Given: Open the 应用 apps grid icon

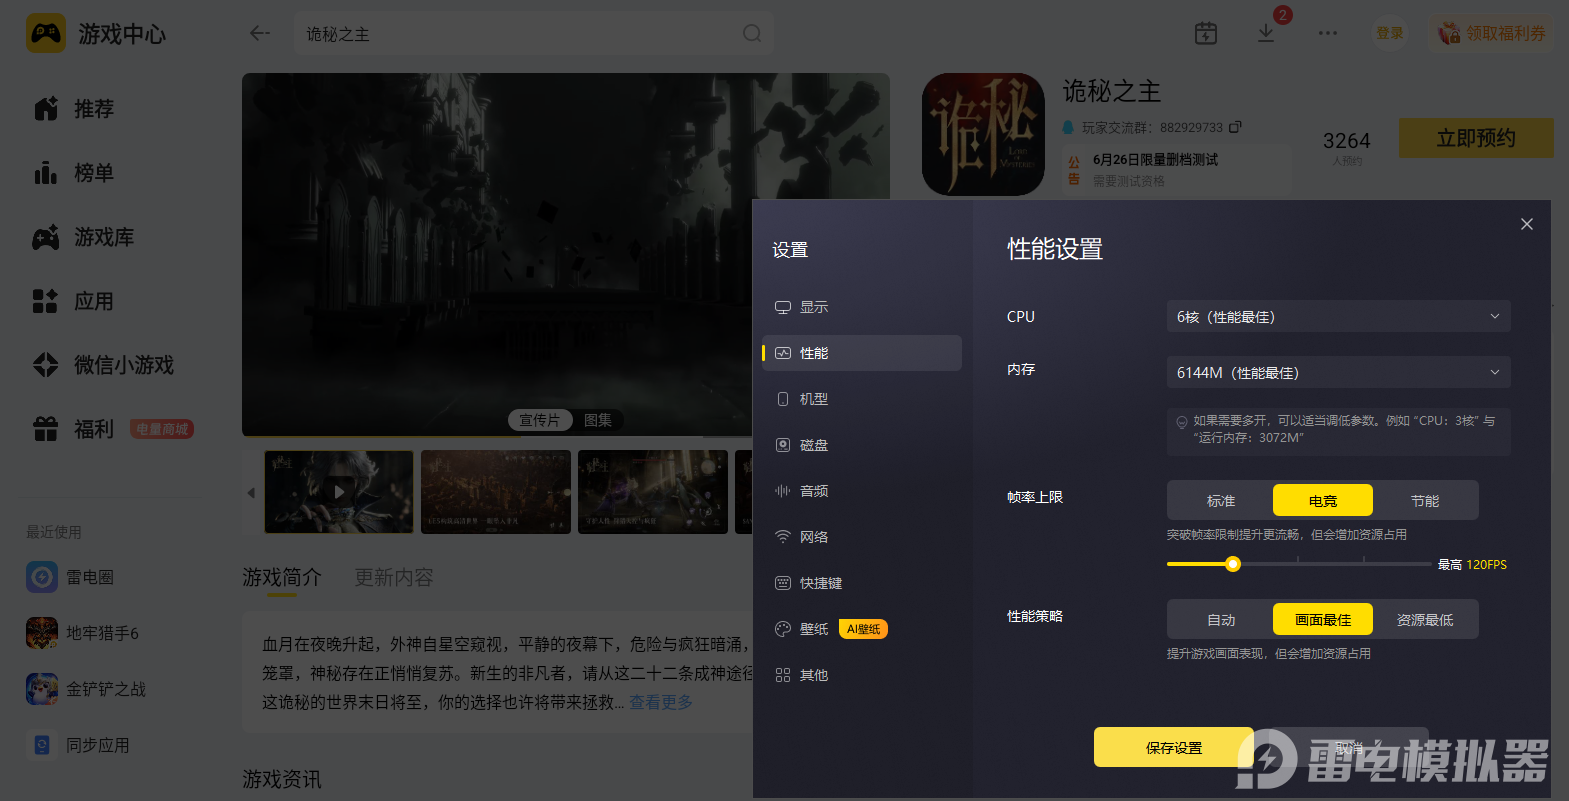Looking at the screenshot, I should coord(46,301).
